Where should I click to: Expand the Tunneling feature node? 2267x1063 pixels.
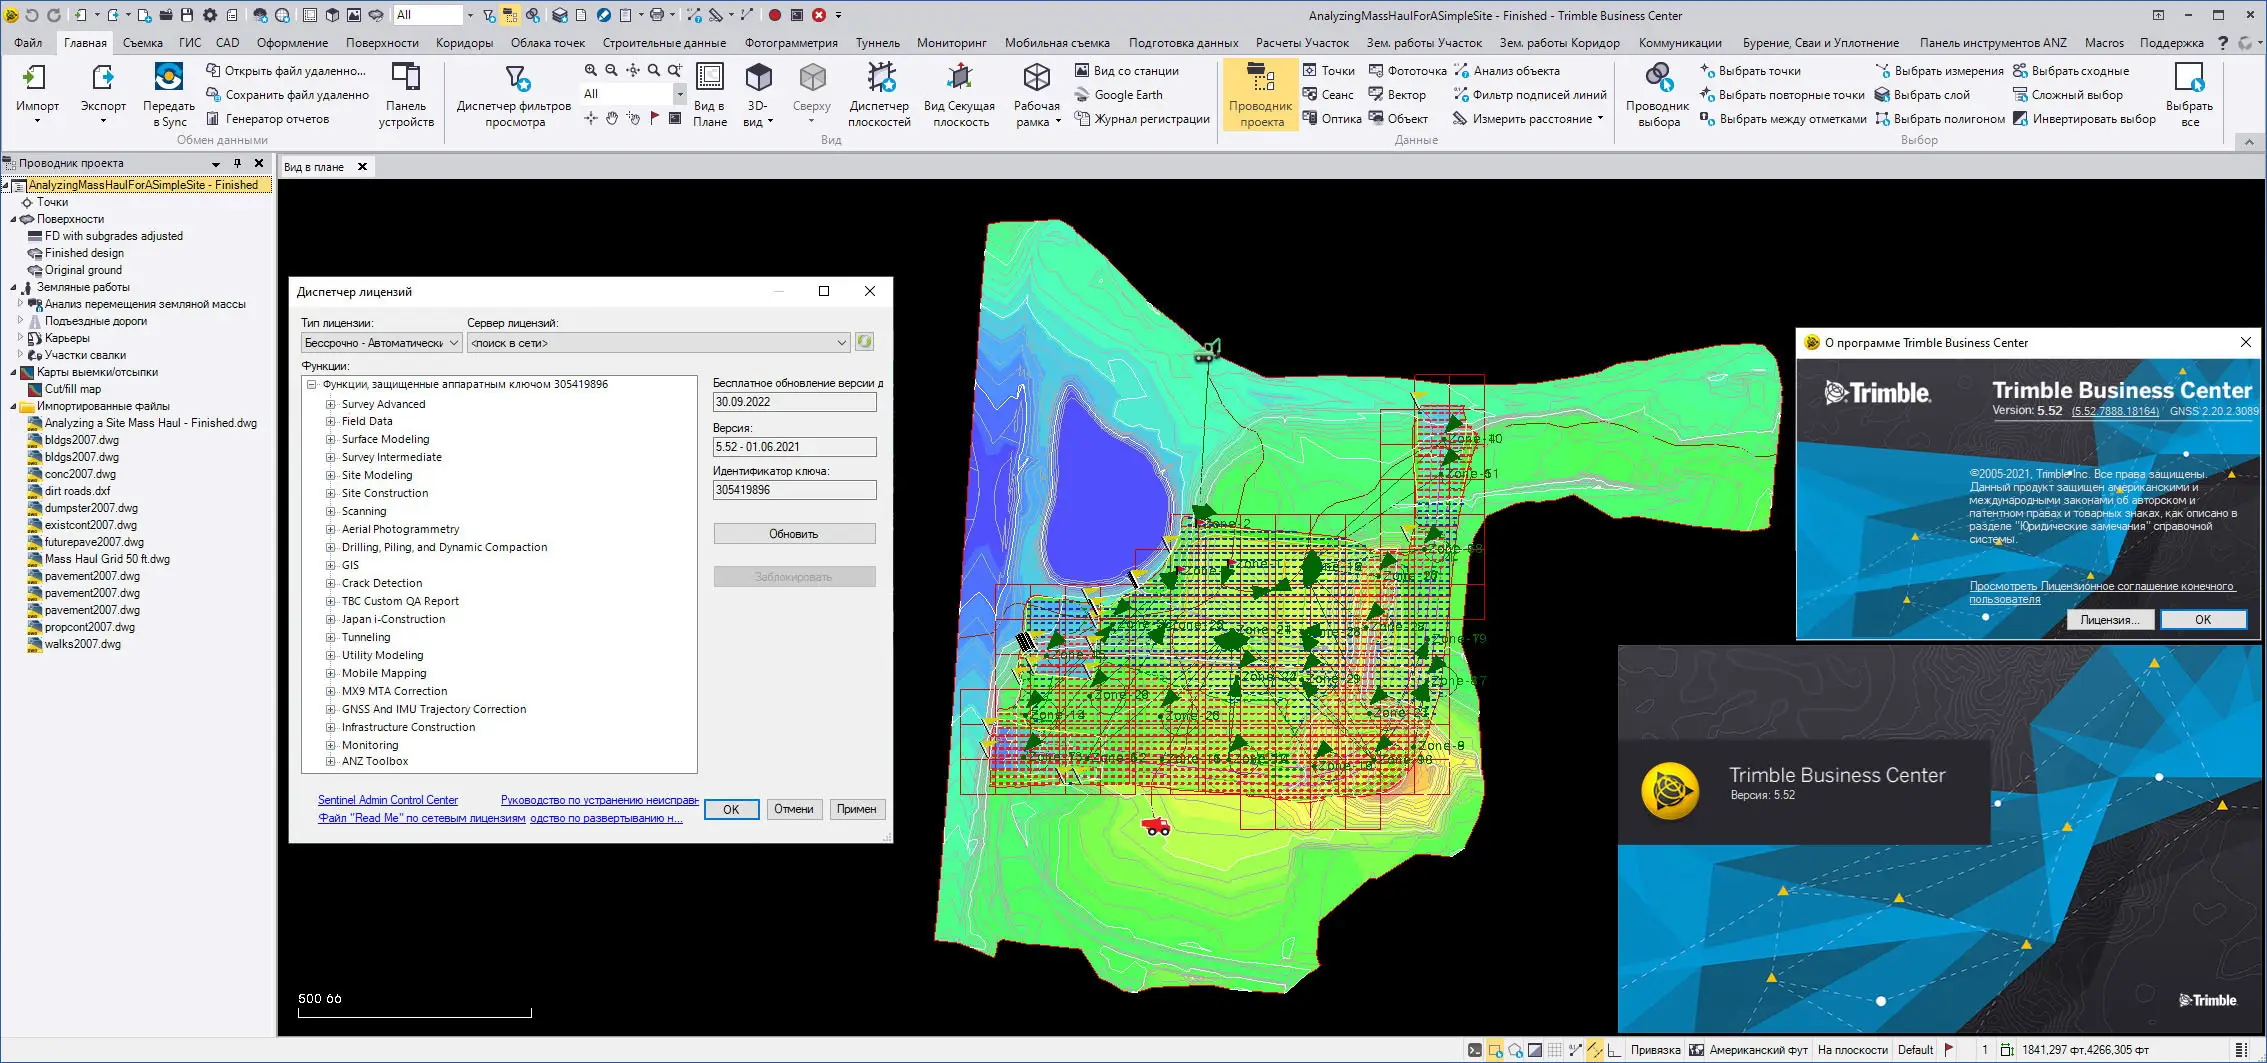tap(330, 637)
